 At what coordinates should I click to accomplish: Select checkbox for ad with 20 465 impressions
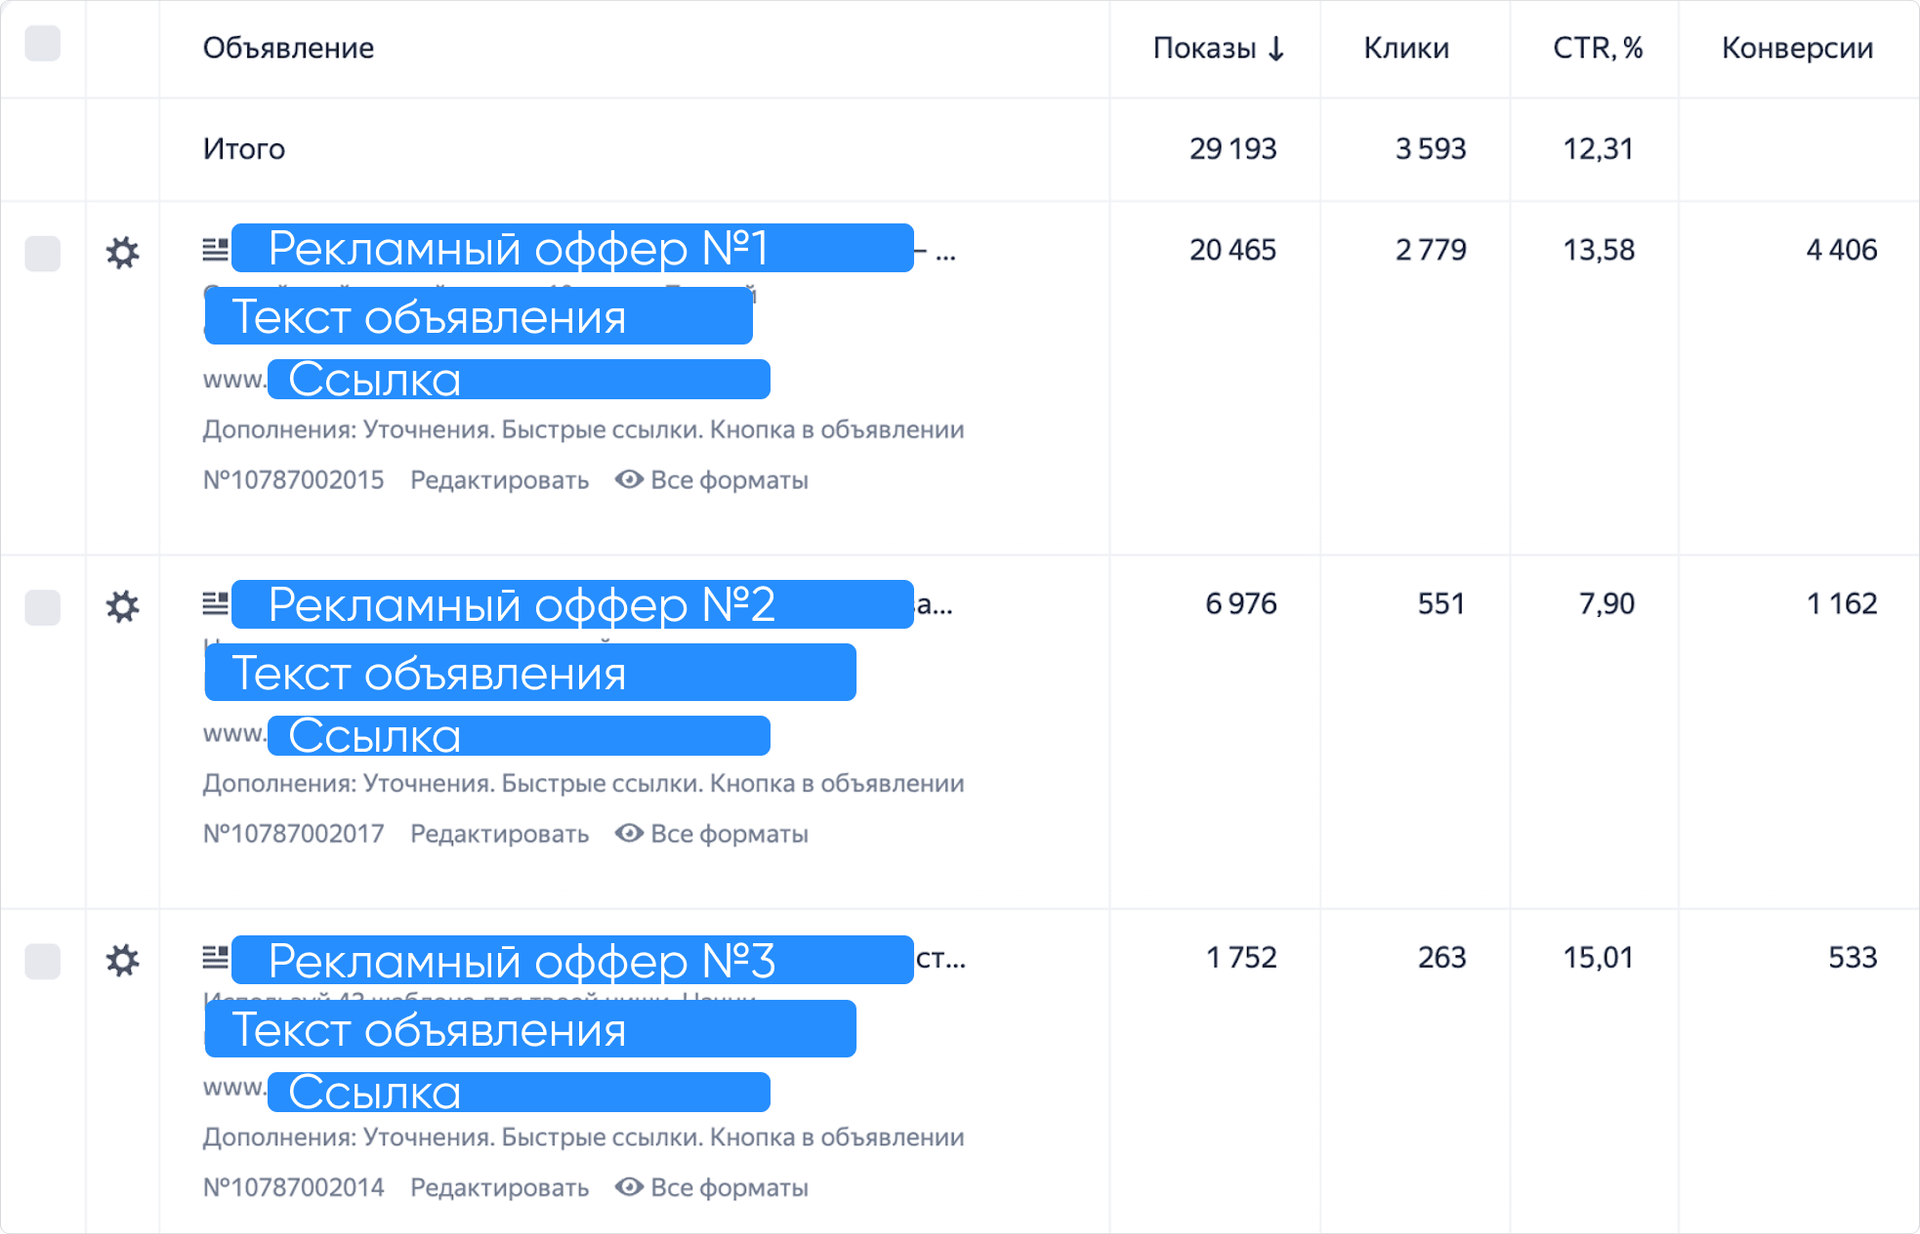pyautogui.click(x=42, y=252)
